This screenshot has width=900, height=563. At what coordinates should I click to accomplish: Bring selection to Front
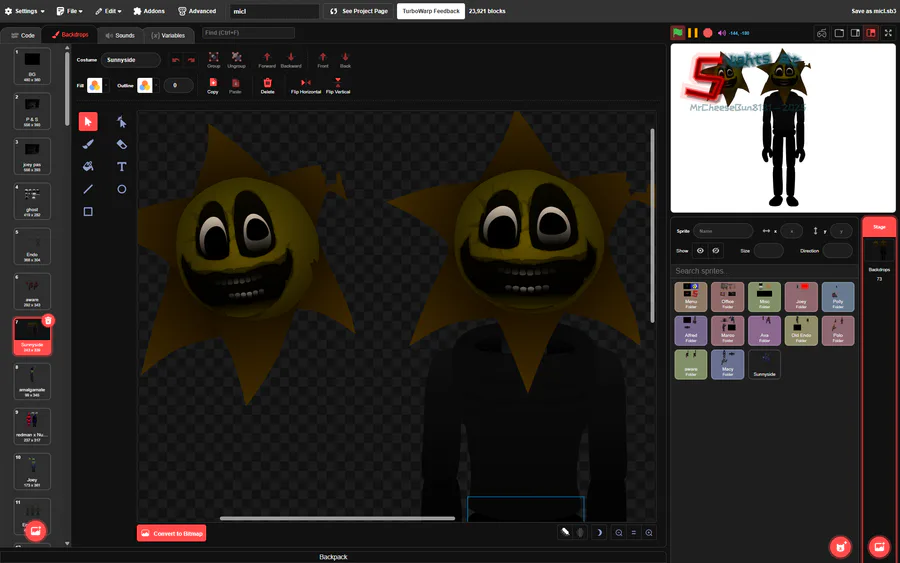[323, 60]
